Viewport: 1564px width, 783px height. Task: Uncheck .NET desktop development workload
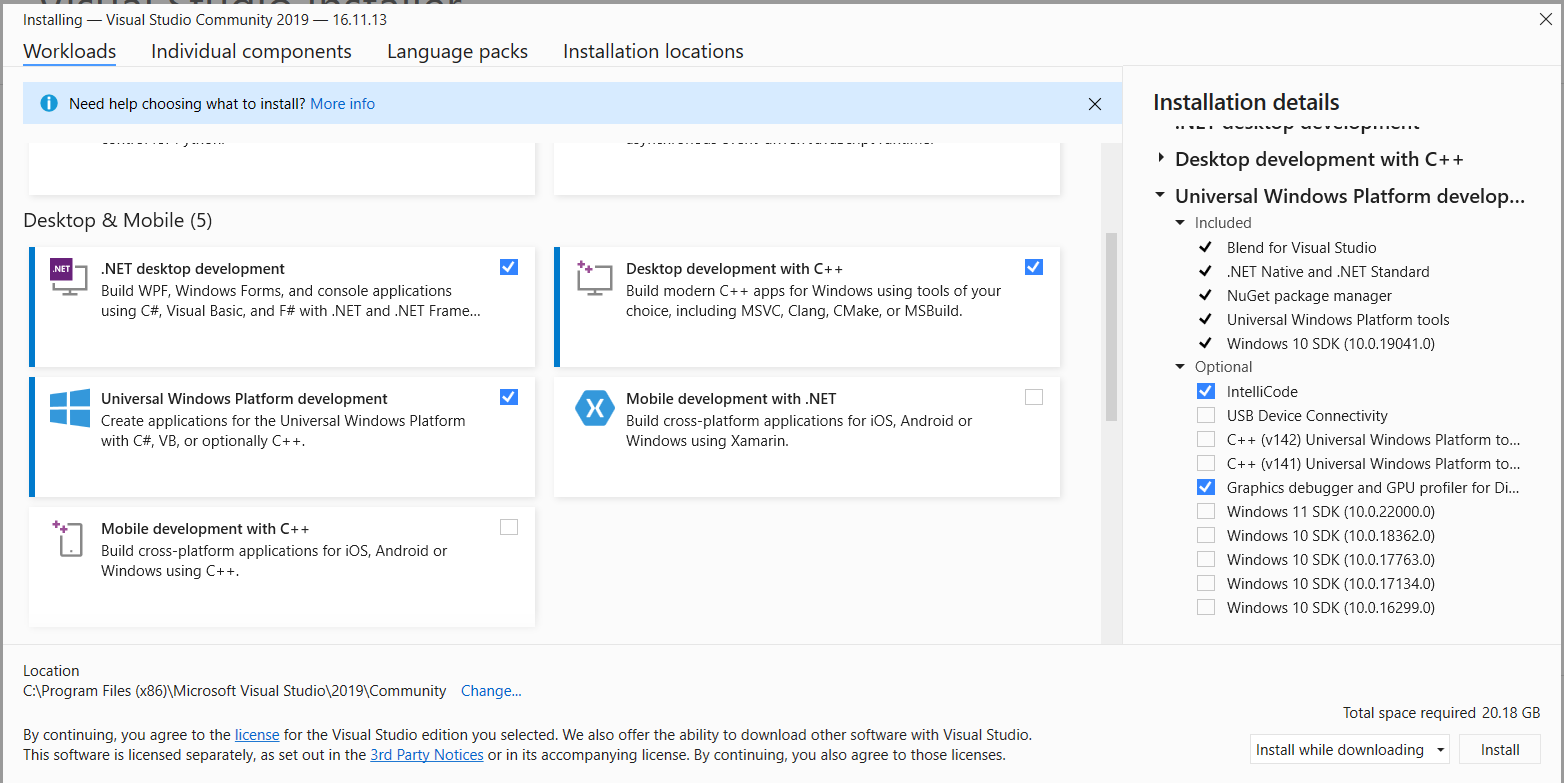pyautogui.click(x=509, y=267)
